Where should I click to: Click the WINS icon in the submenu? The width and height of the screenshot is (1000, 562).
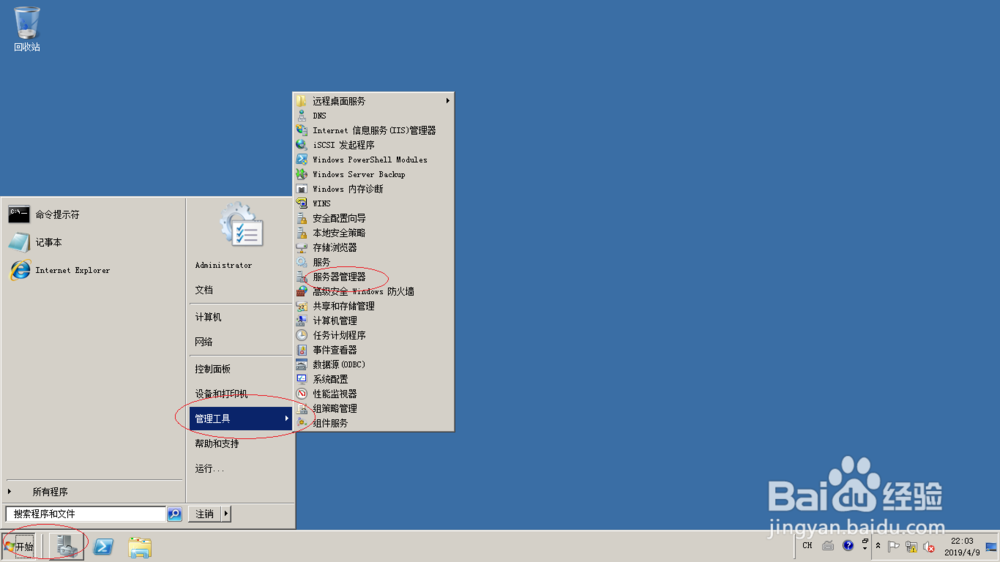[302, 203]
